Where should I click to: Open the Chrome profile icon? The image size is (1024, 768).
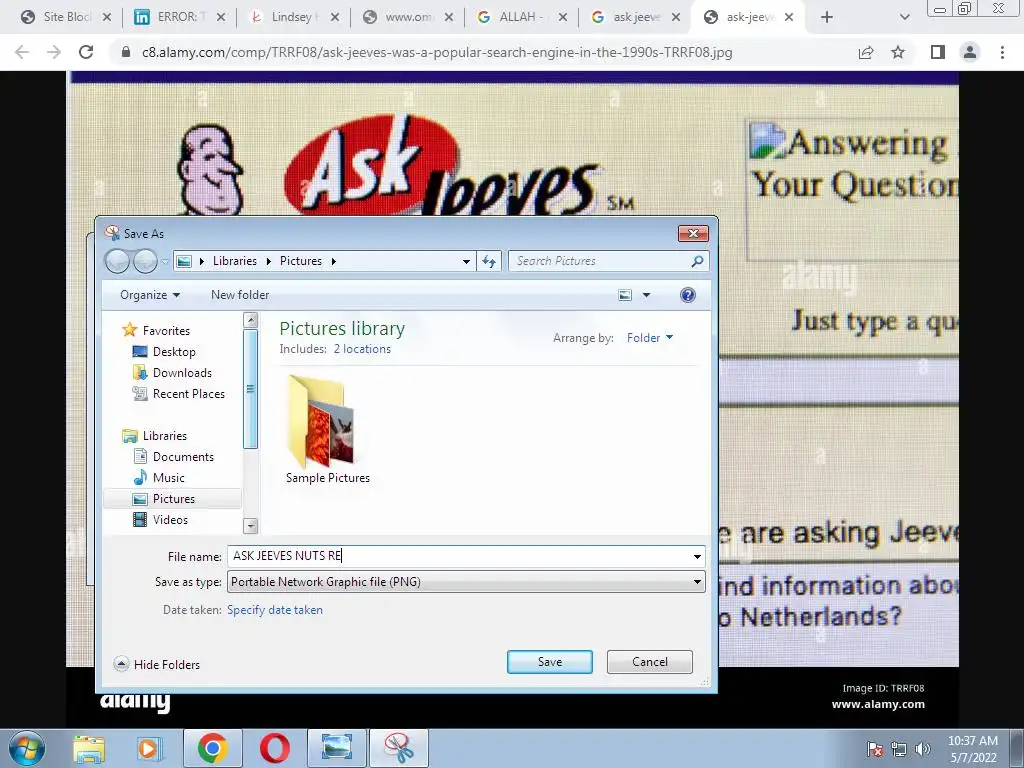click(970, 52)
